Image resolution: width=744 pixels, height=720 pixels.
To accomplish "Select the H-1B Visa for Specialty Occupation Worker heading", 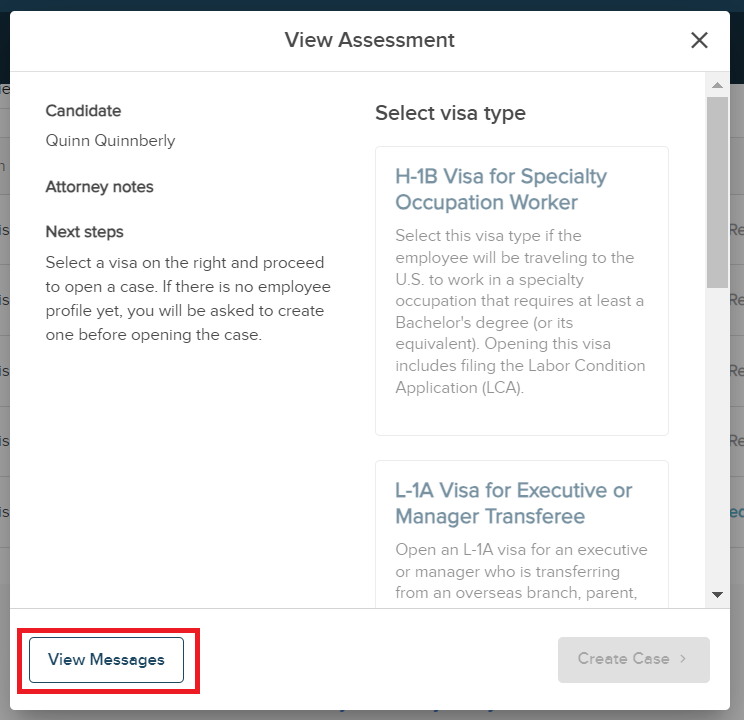I will click(x=501, y=189).
